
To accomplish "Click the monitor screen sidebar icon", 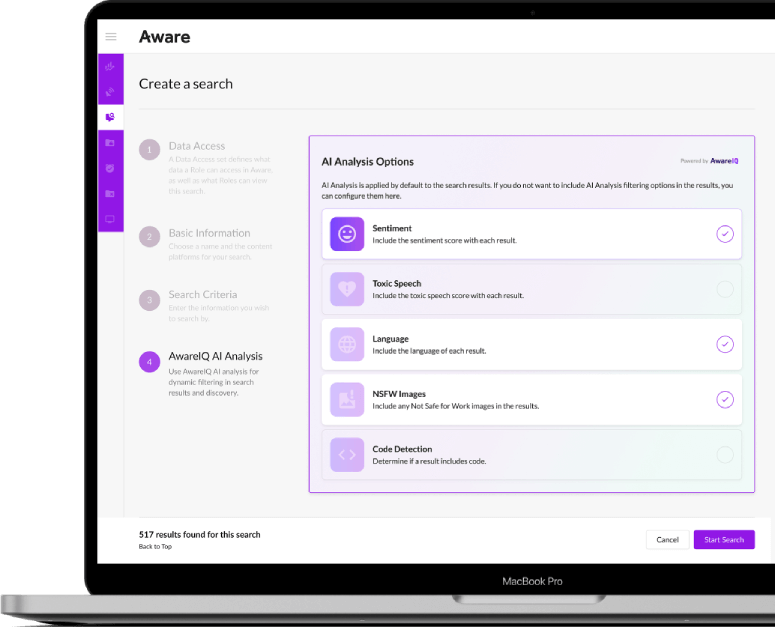I will click(110, 219).
